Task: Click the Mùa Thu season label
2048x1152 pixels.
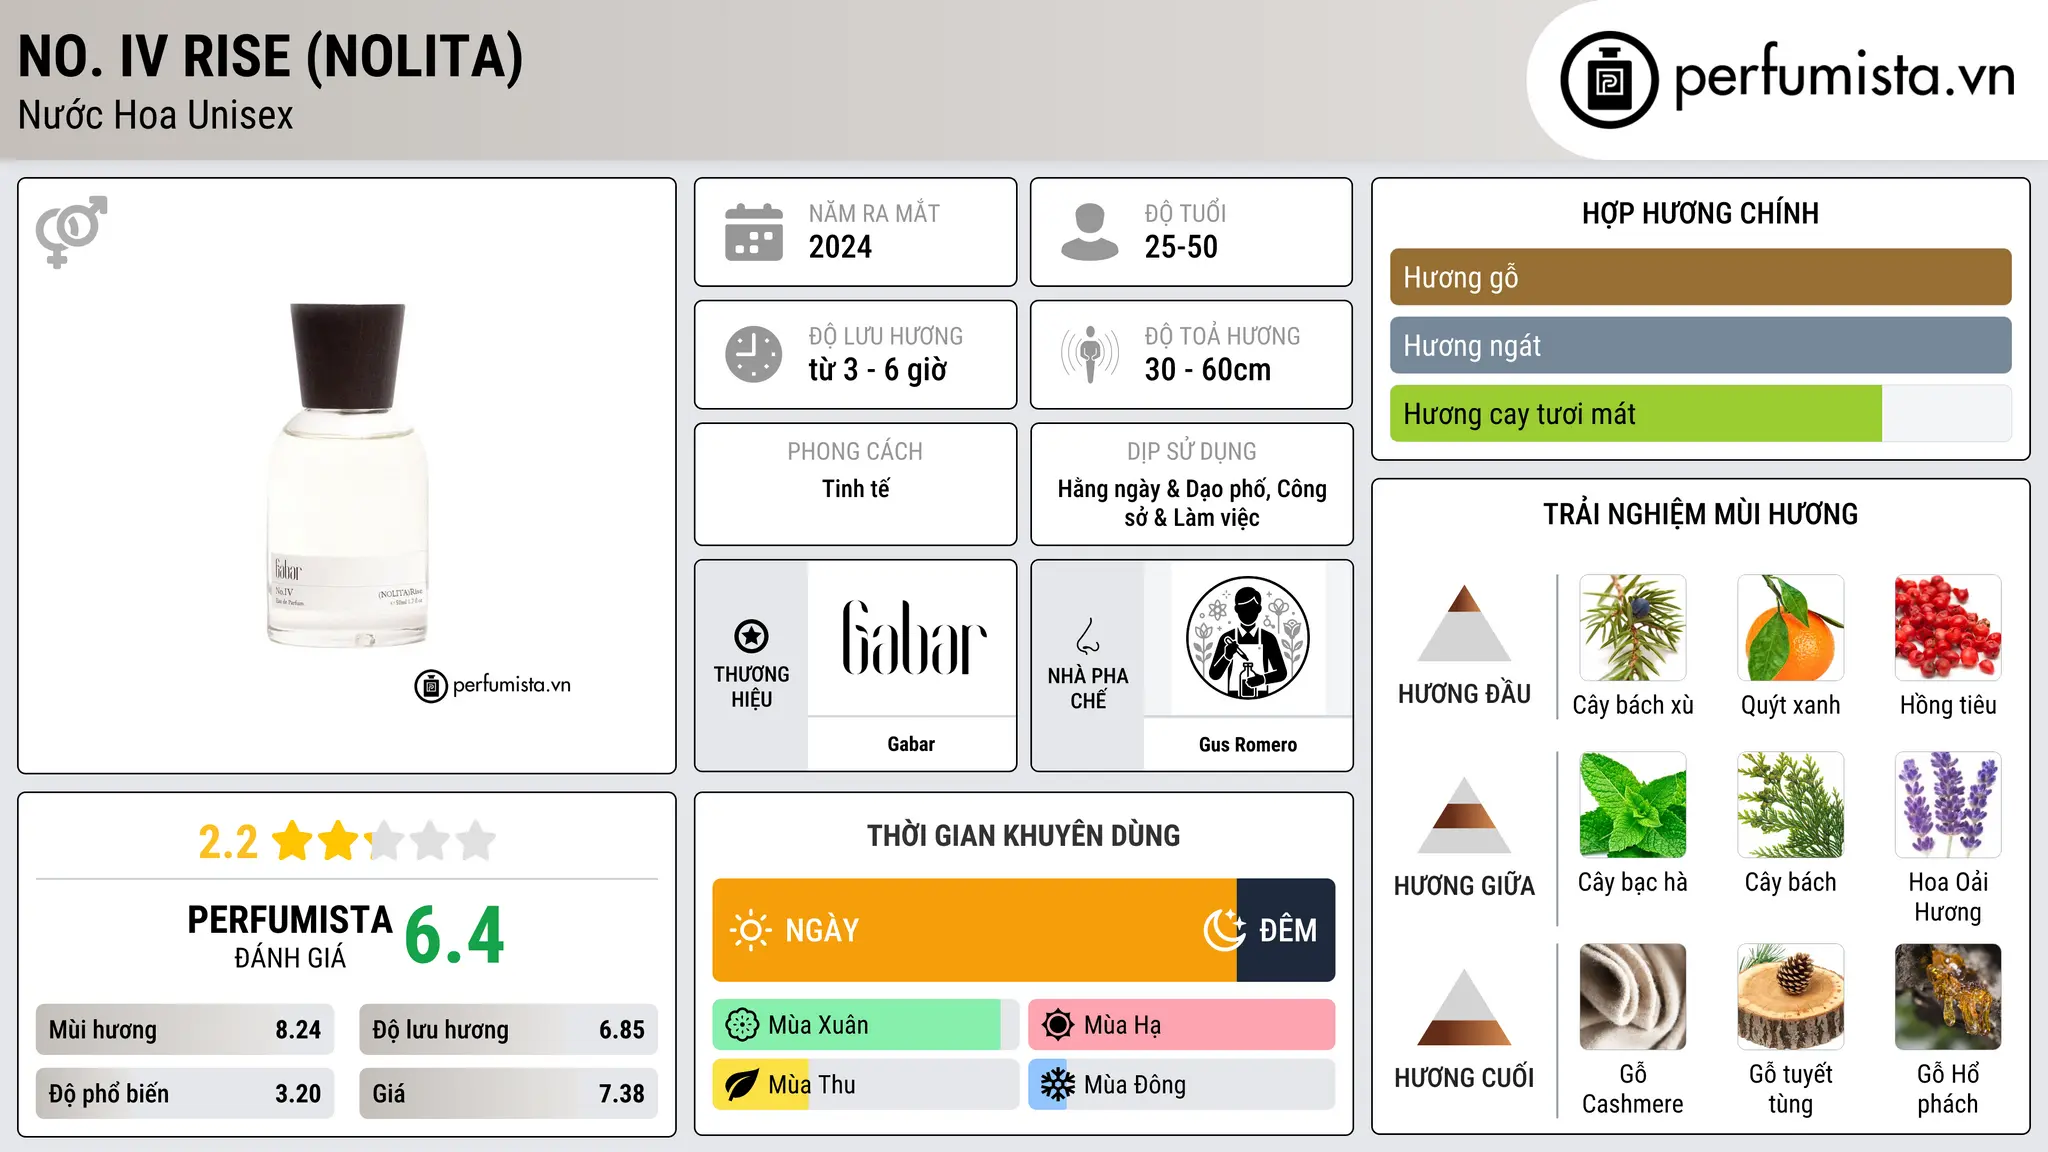Action: pyautogui.click(x=812, y=1085)
